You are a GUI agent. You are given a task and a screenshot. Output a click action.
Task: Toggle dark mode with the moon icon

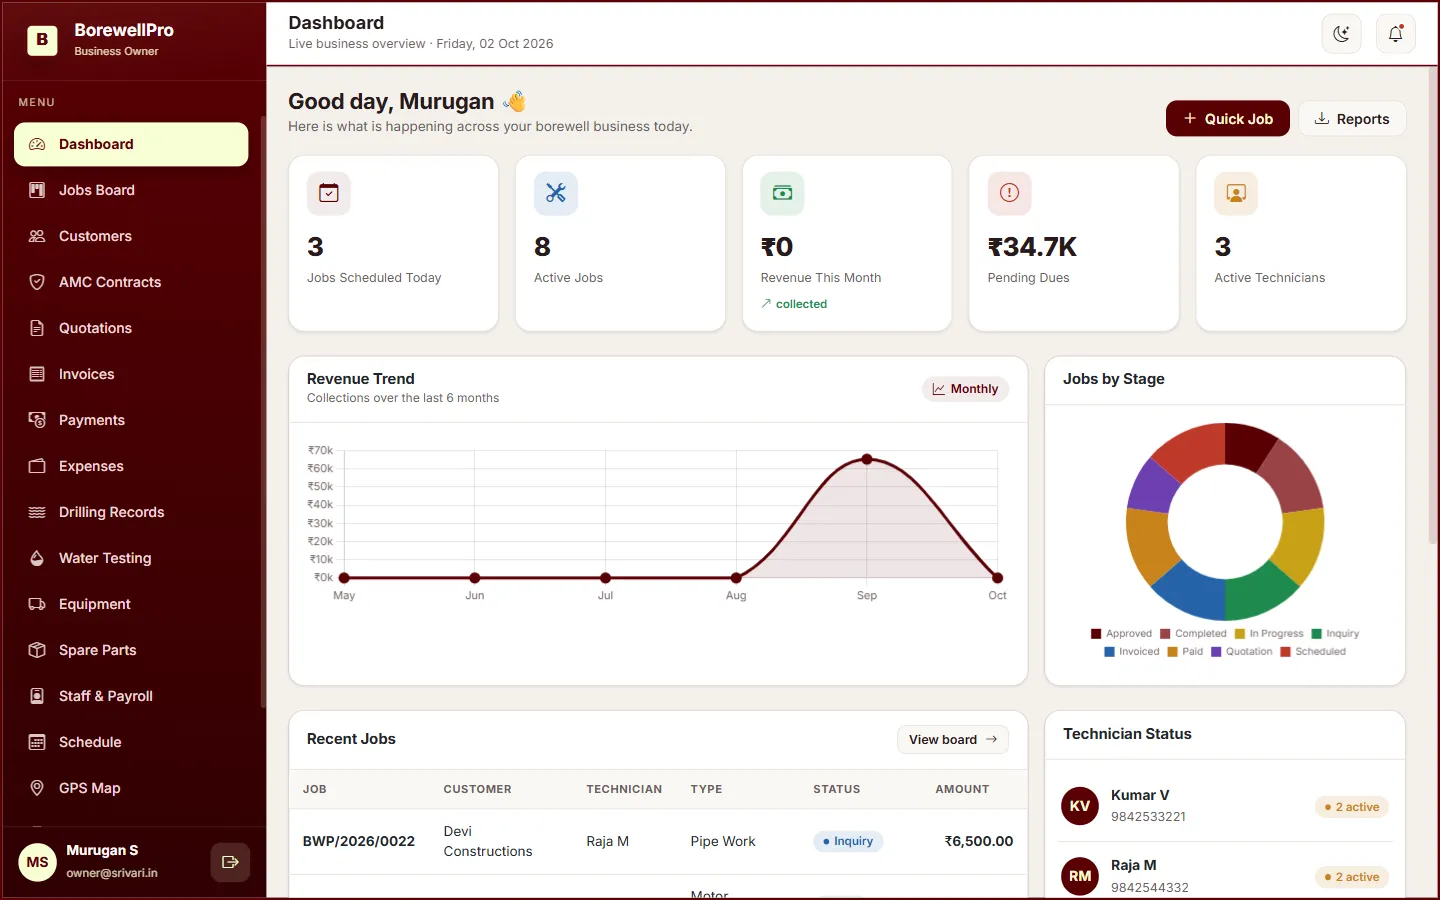[x=1341, y=34]
